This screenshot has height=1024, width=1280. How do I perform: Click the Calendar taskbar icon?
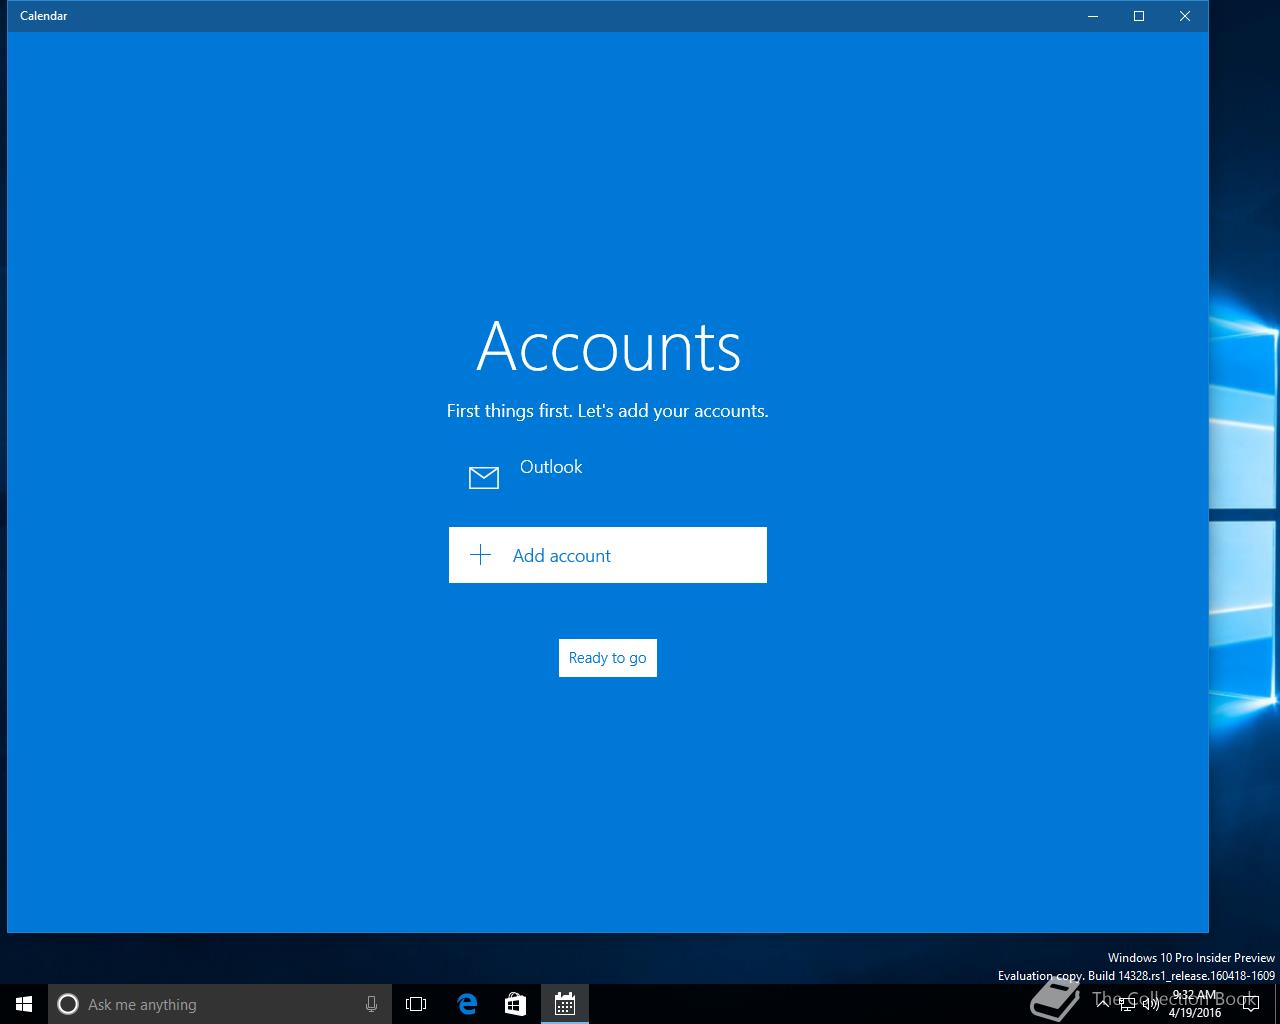(565, 1004)
